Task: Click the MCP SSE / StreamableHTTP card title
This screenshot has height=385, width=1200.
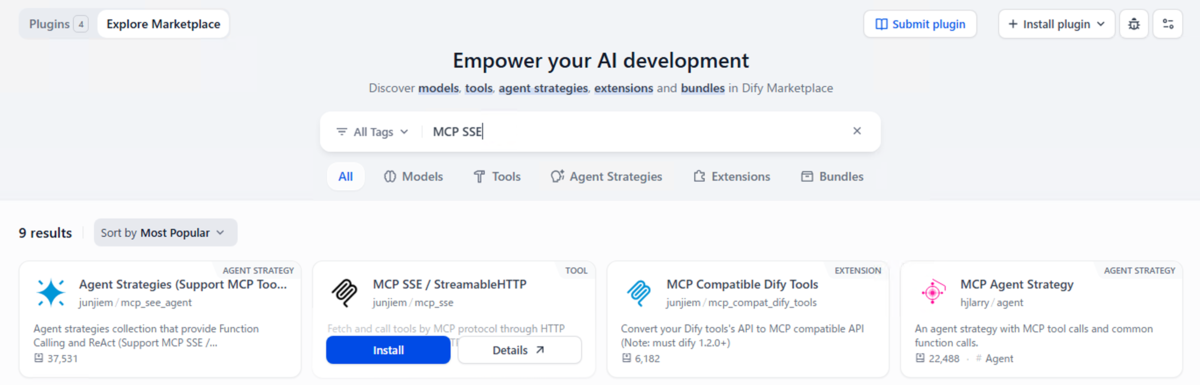Action: point(450,284)
